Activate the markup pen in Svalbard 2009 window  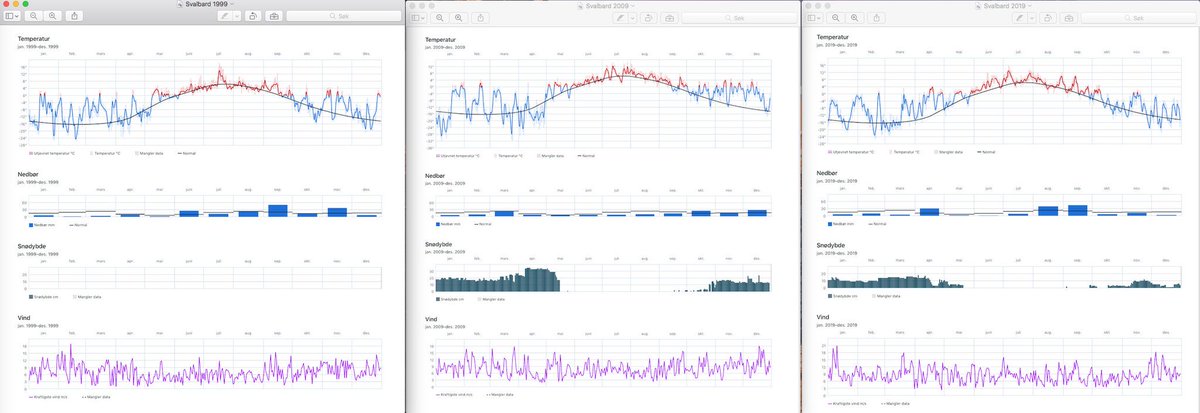(619, 18)
